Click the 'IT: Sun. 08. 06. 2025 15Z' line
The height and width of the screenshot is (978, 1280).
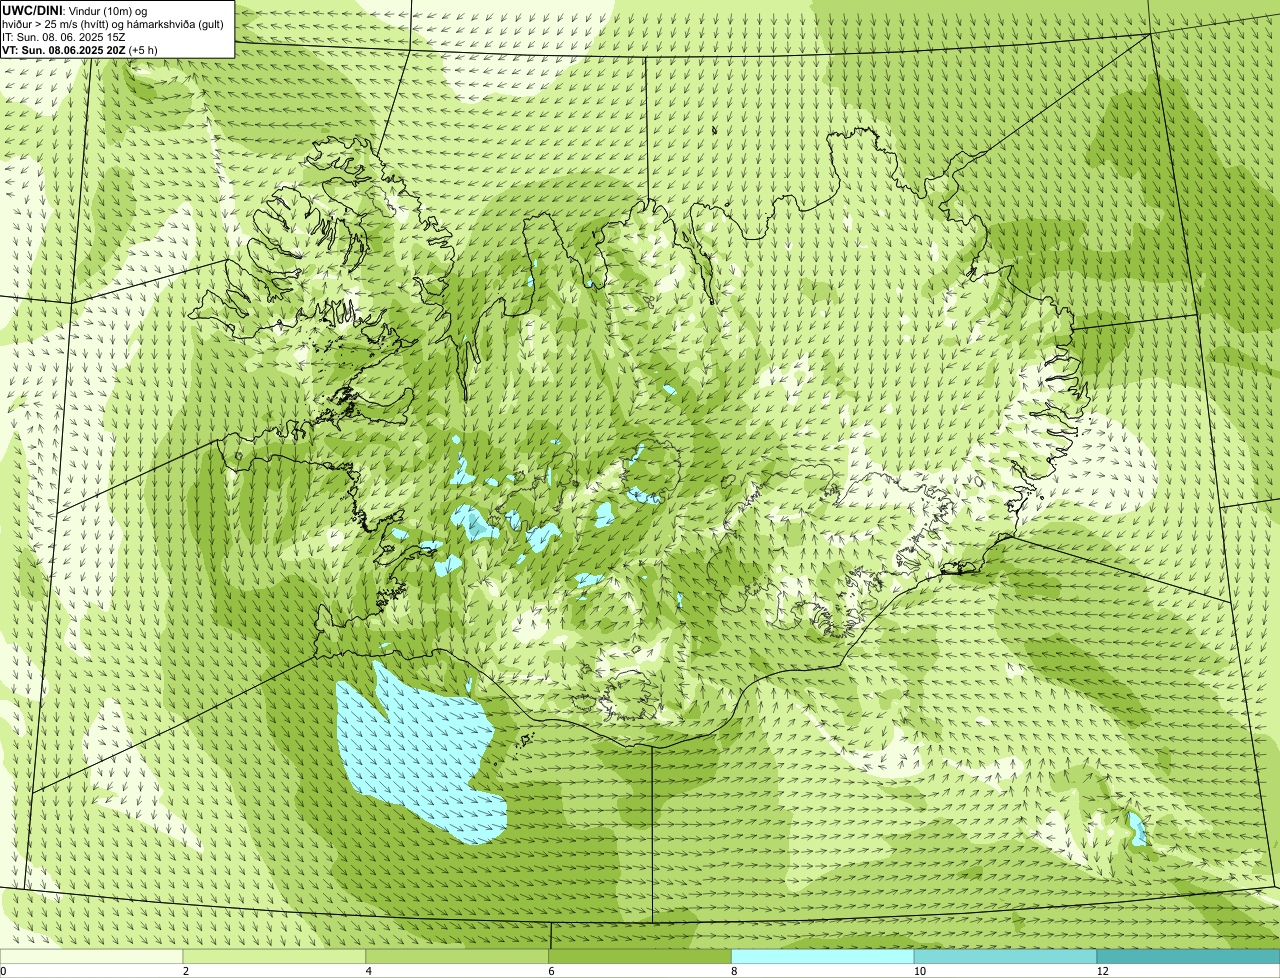click(x=64, y=36)
